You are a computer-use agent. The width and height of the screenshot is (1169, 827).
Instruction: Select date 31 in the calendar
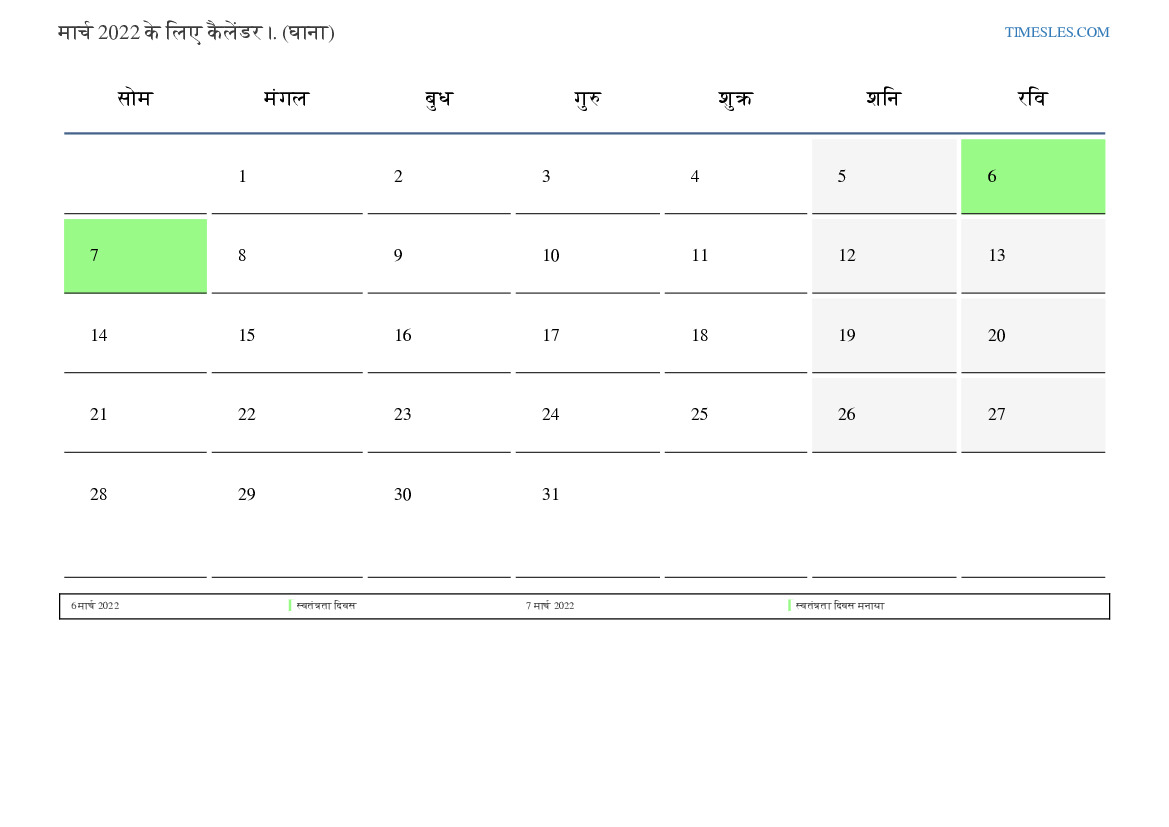click(x=587, y=517)
